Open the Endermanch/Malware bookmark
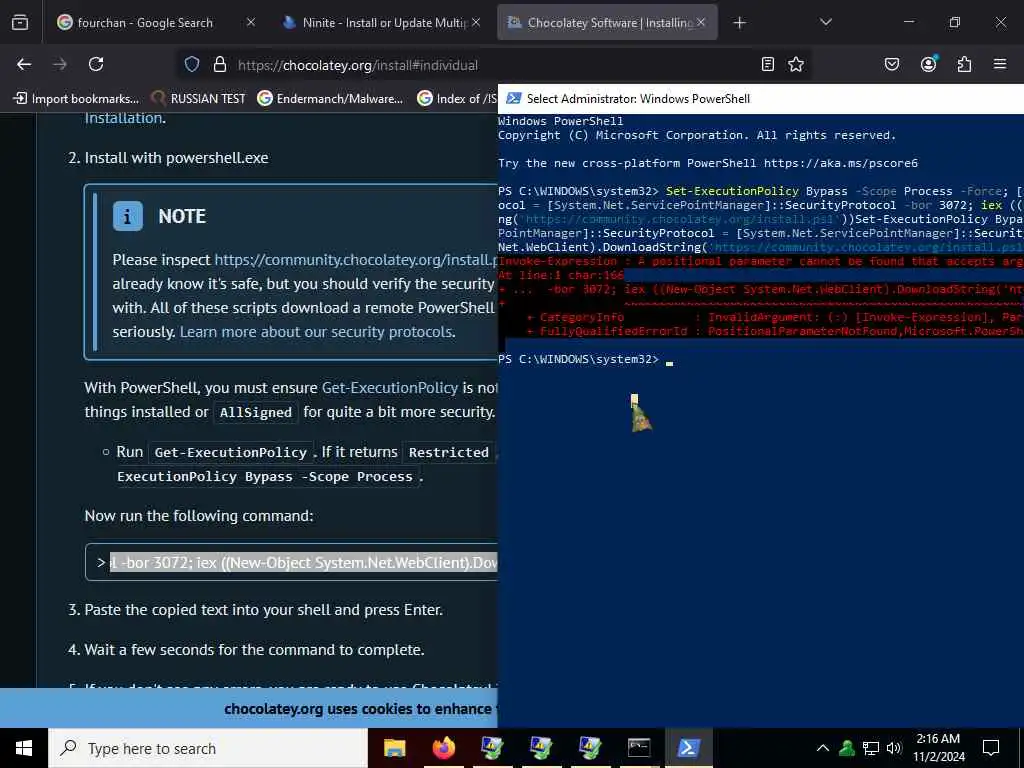The image size is (1024, 768). (x=330, y=99)
